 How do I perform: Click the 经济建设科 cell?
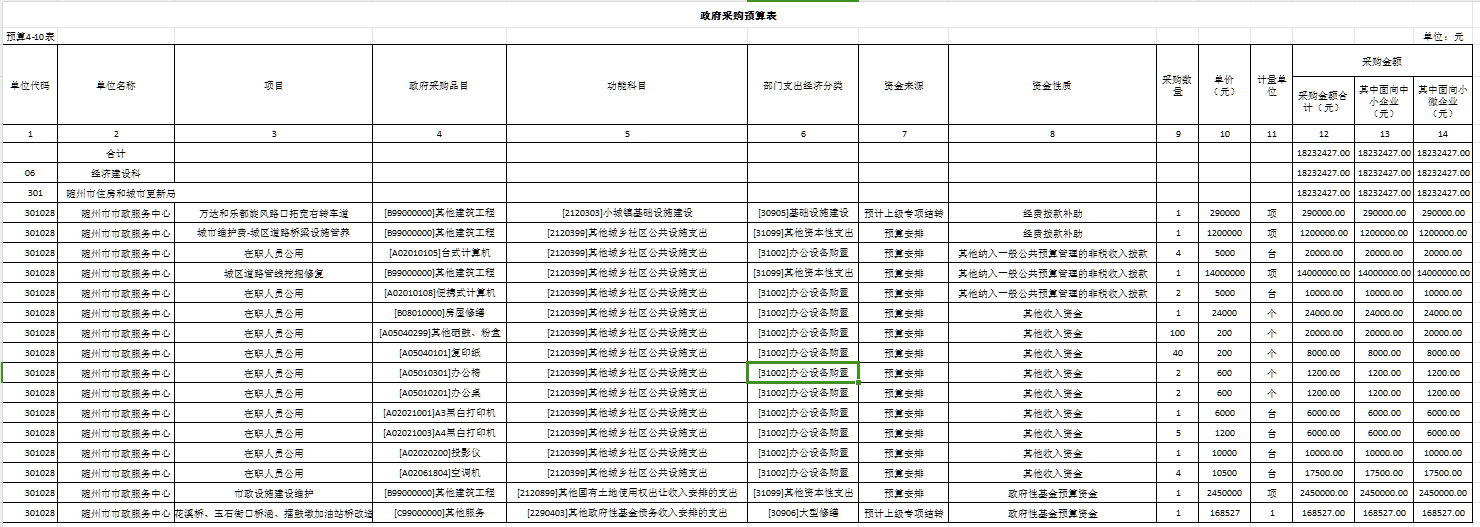click(x=116, y=173)
